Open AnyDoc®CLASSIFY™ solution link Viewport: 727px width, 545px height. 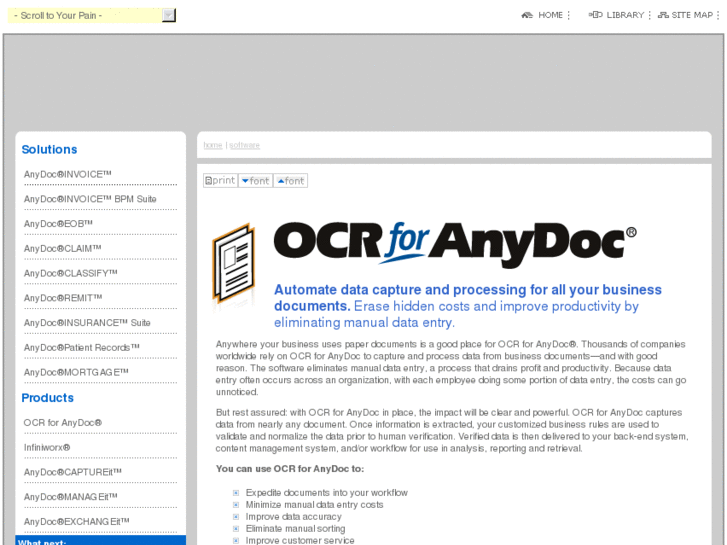(70, 273)
